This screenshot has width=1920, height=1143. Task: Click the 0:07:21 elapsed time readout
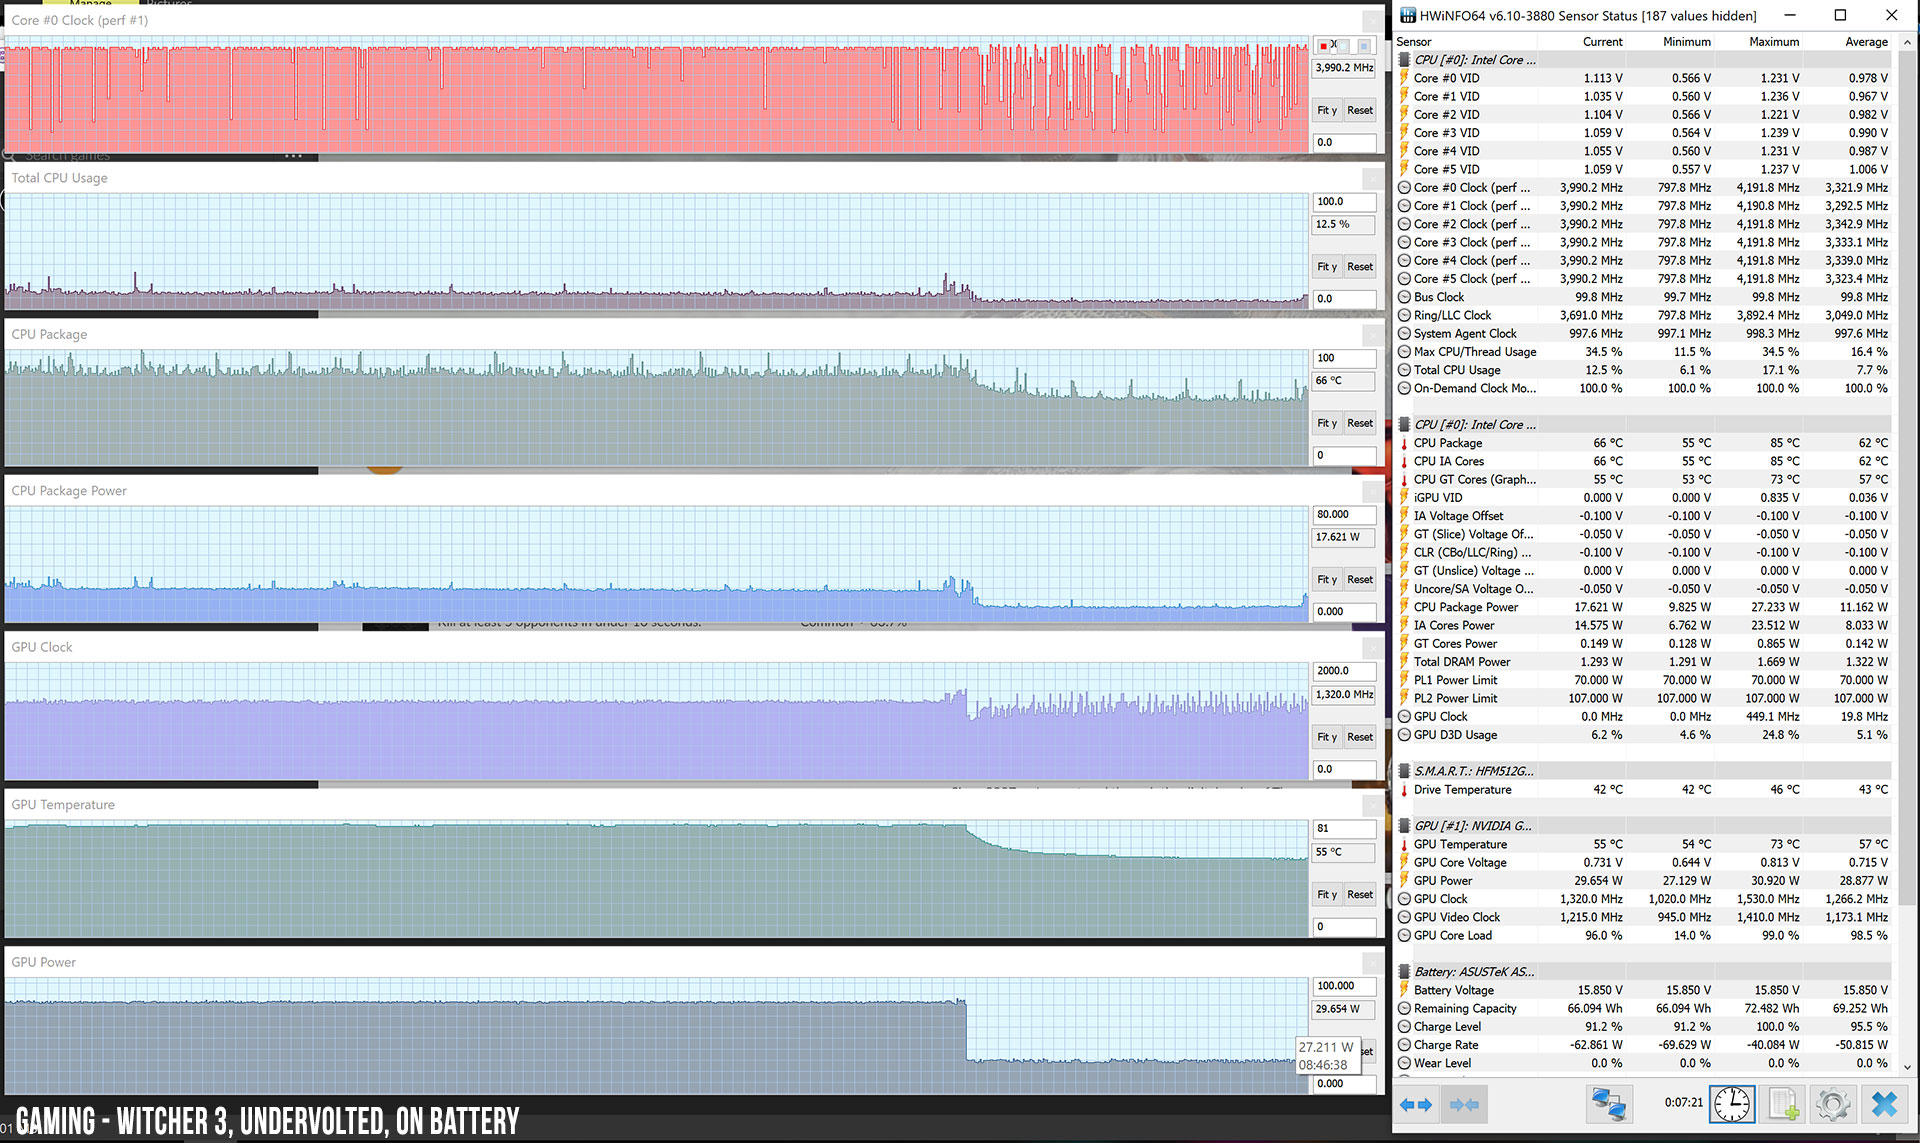1683,1103
